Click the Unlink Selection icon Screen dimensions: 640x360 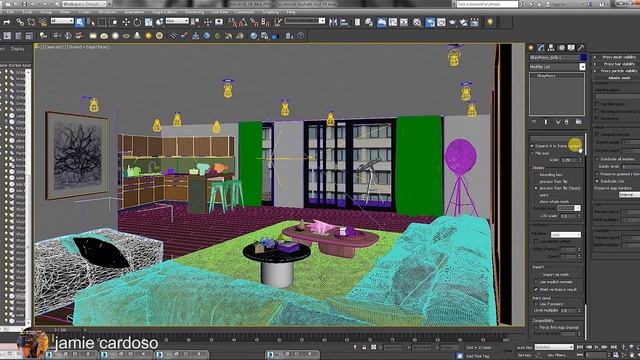point(31,22)
